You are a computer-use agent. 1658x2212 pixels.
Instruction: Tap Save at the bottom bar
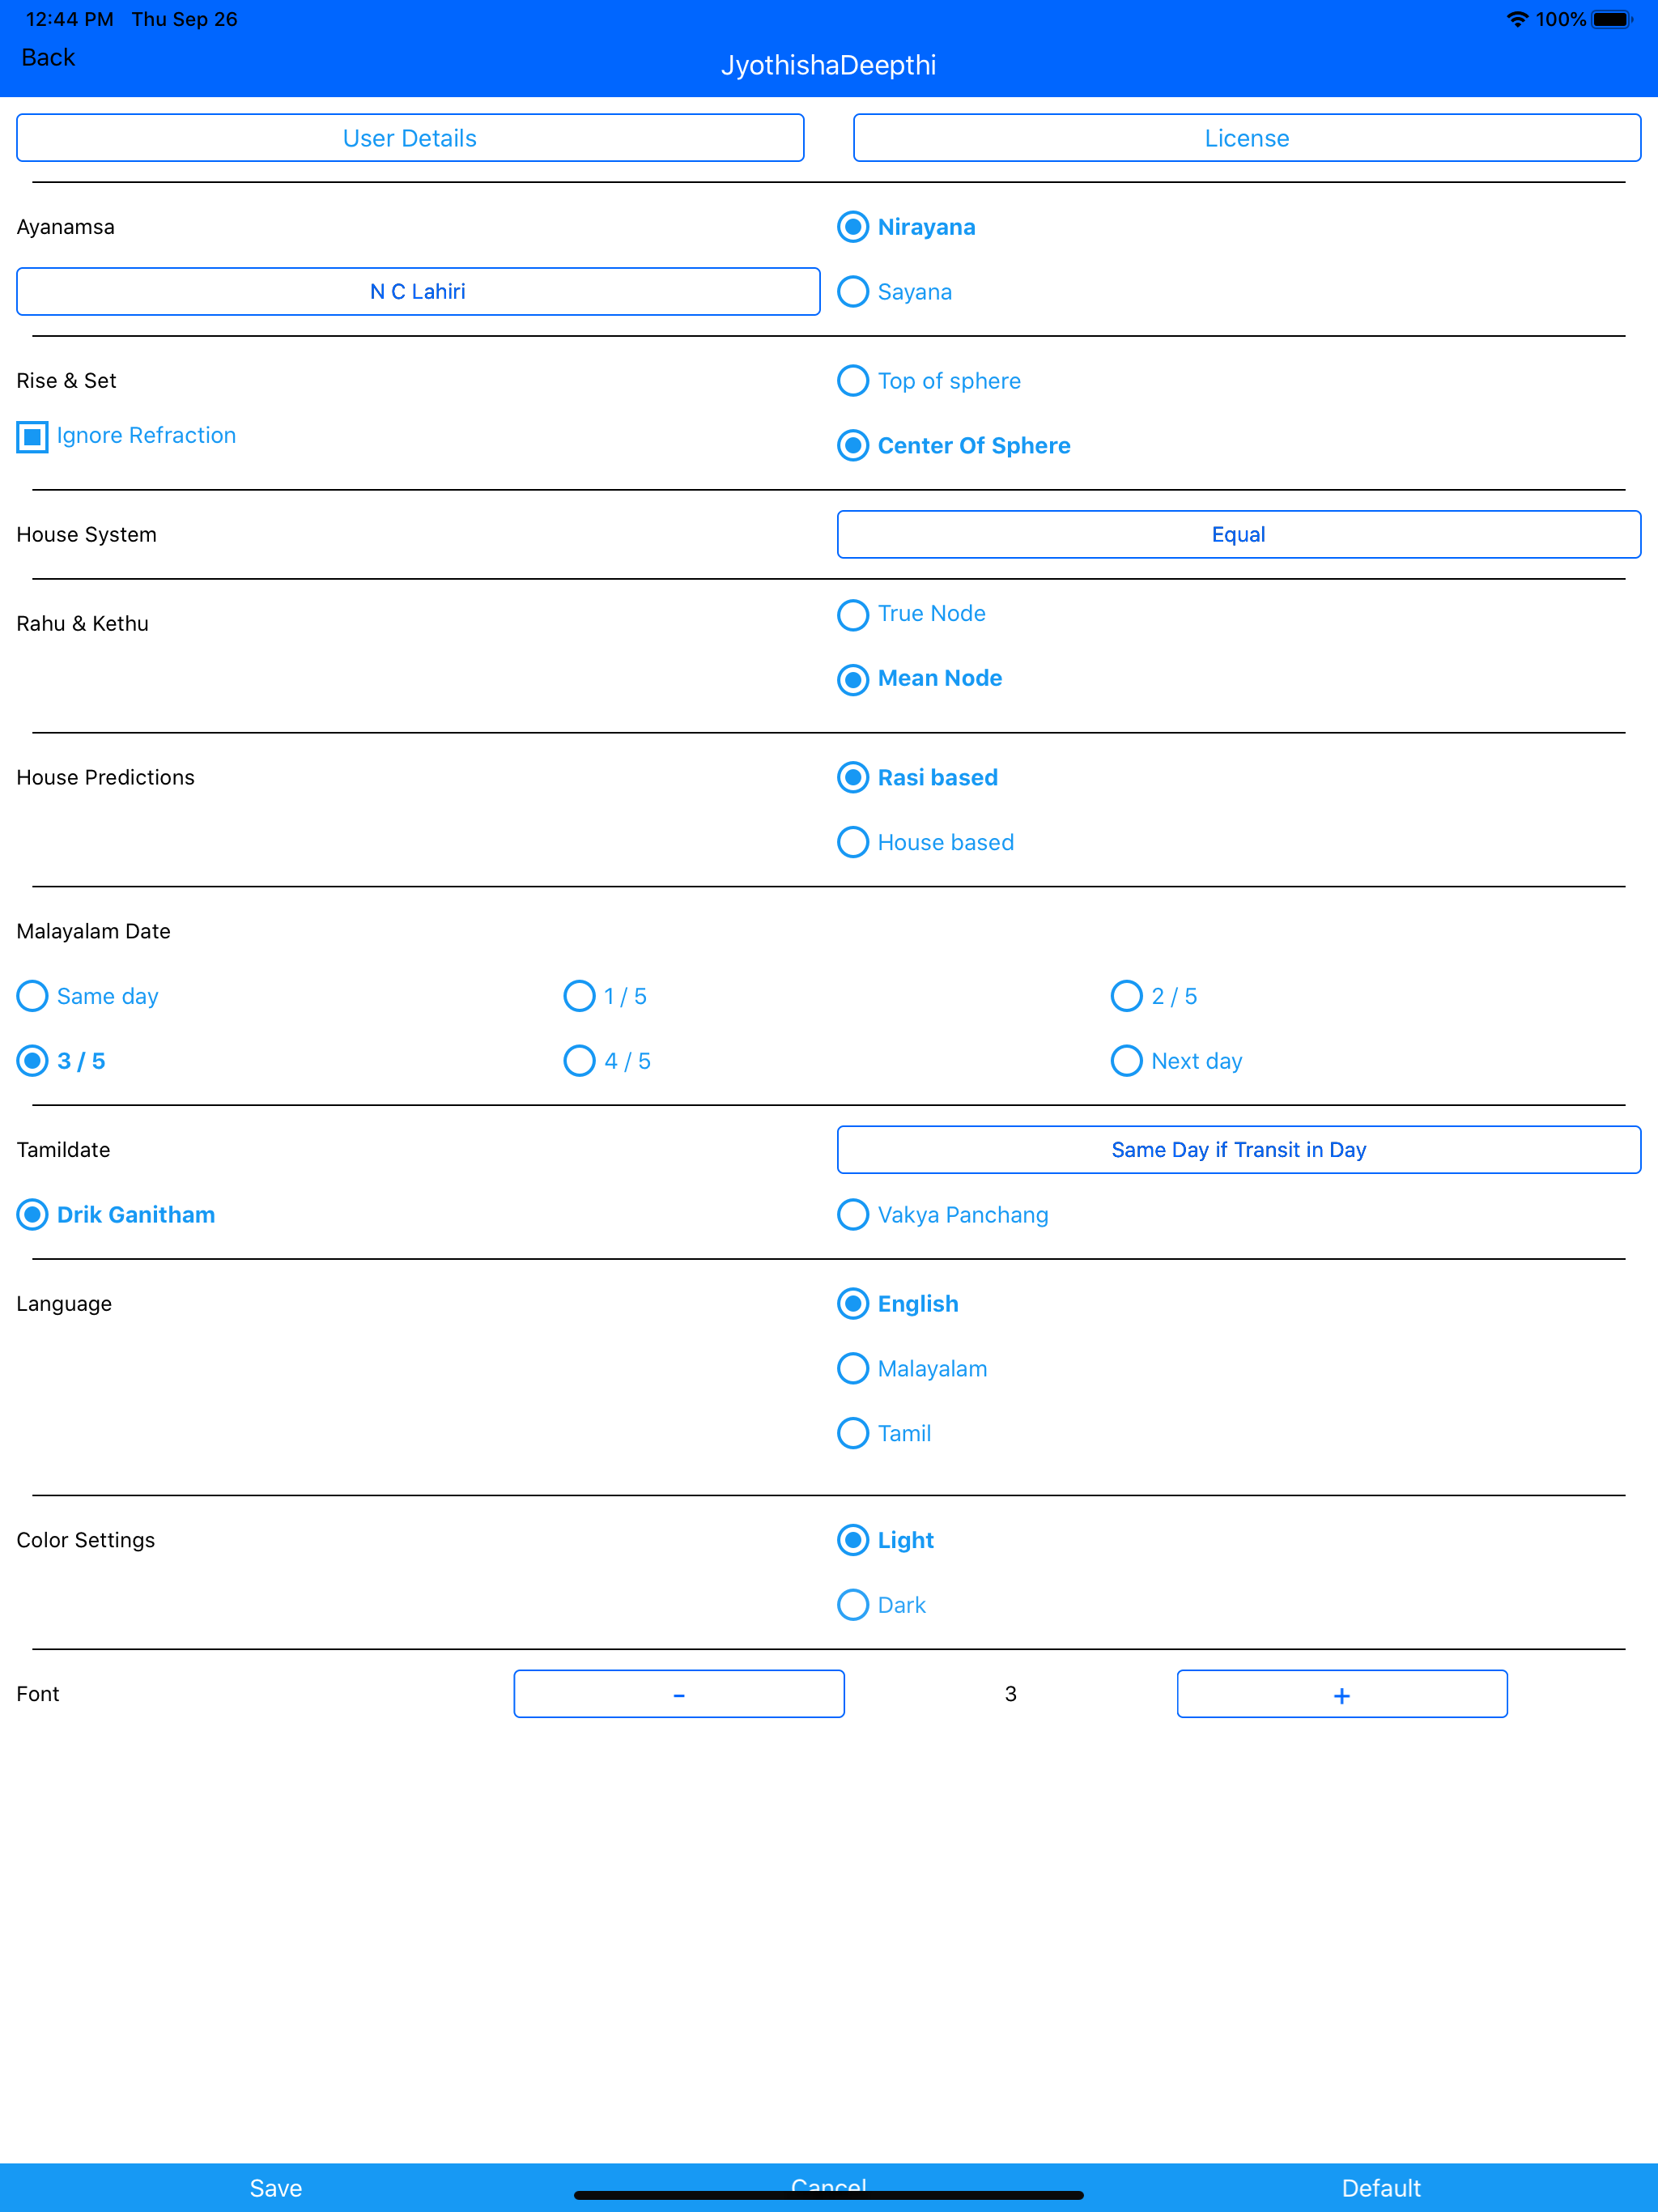[276, 2187]
